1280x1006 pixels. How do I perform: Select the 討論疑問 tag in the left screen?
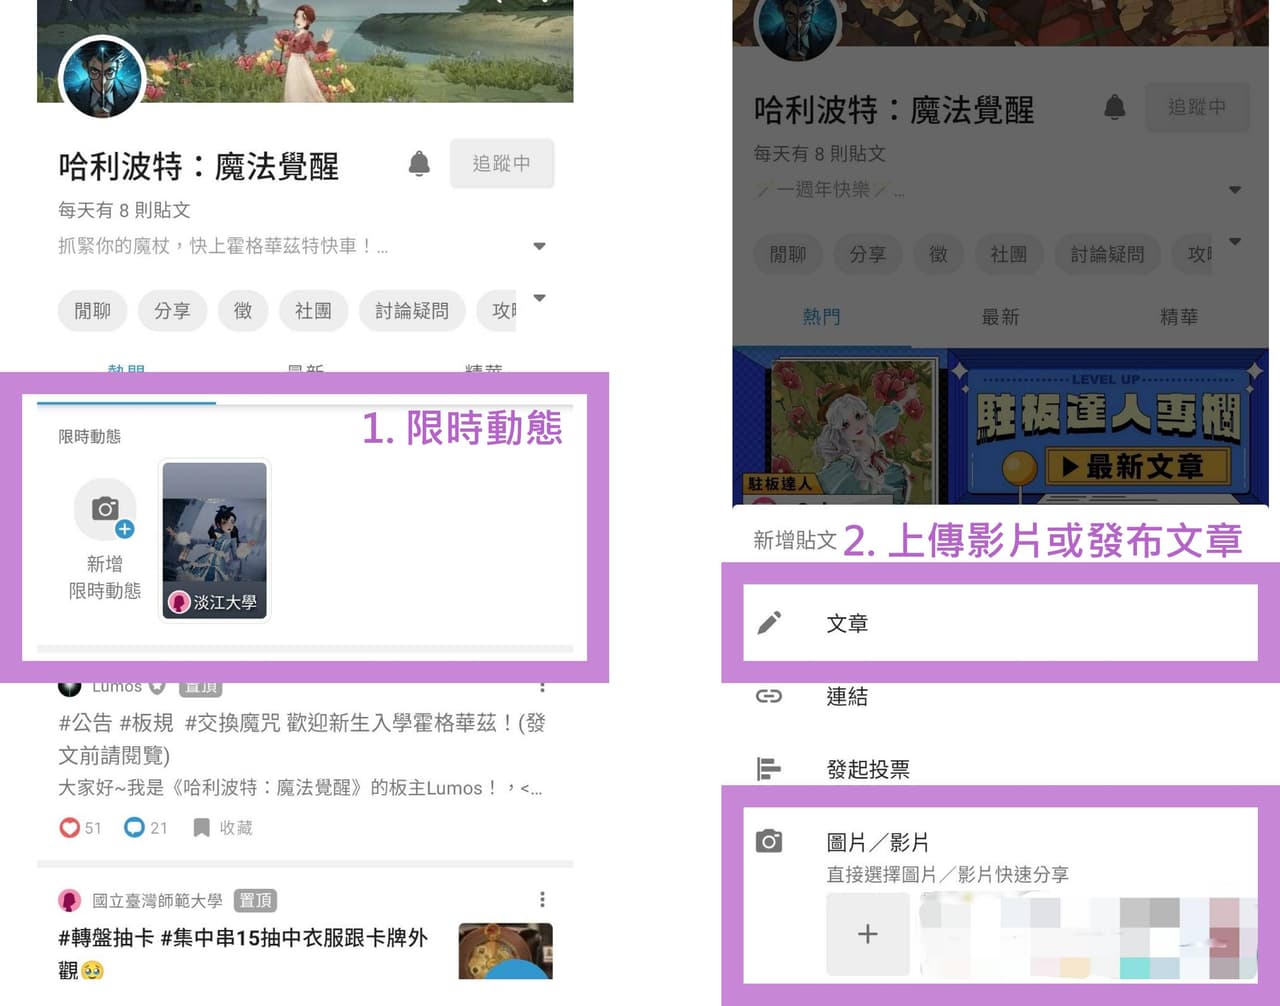412,311
